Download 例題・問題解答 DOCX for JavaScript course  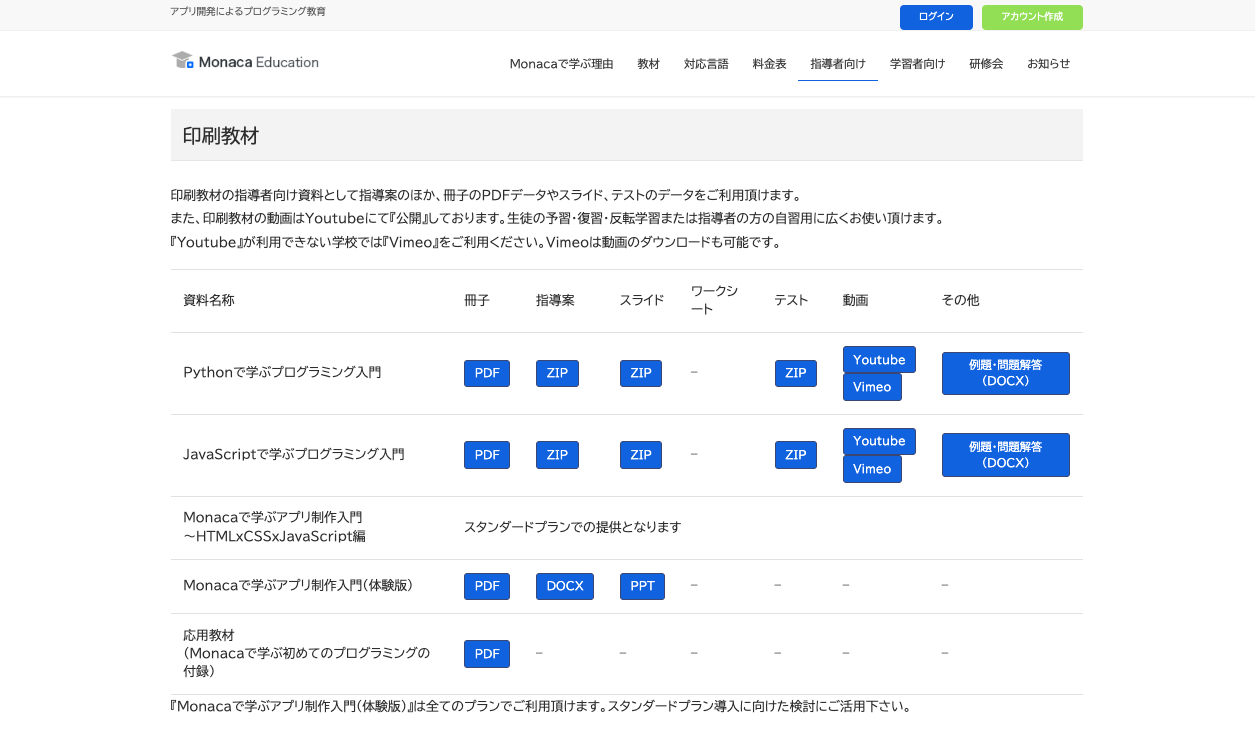pos(1005,454)
